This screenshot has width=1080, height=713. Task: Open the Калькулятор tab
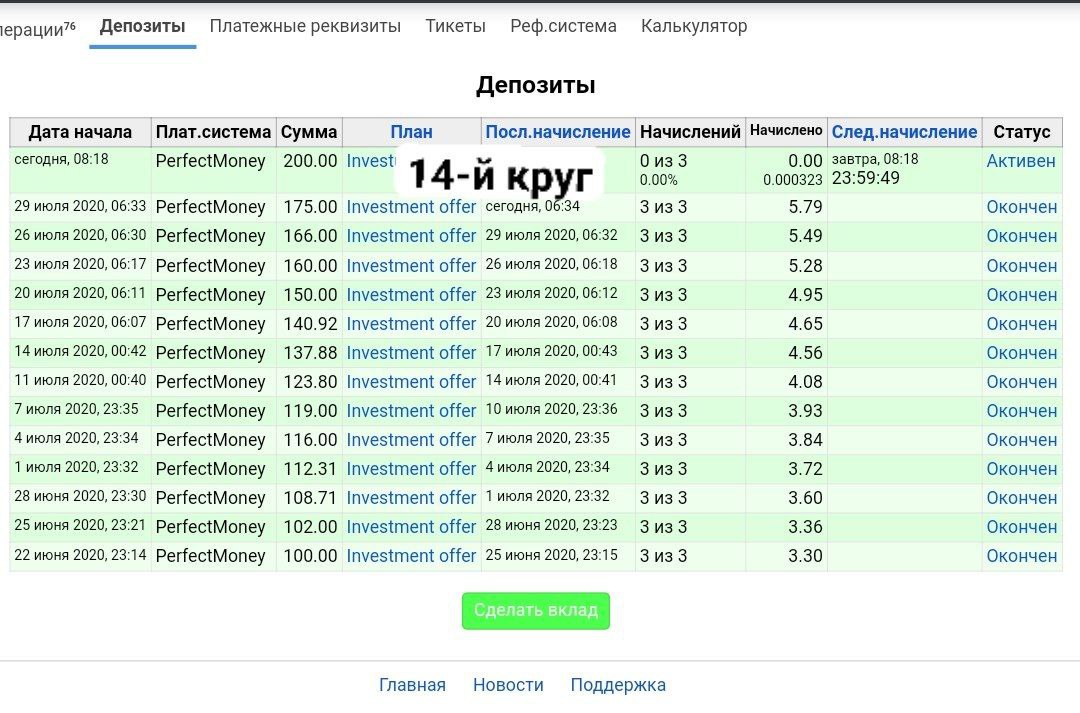(x=694, y=26)
